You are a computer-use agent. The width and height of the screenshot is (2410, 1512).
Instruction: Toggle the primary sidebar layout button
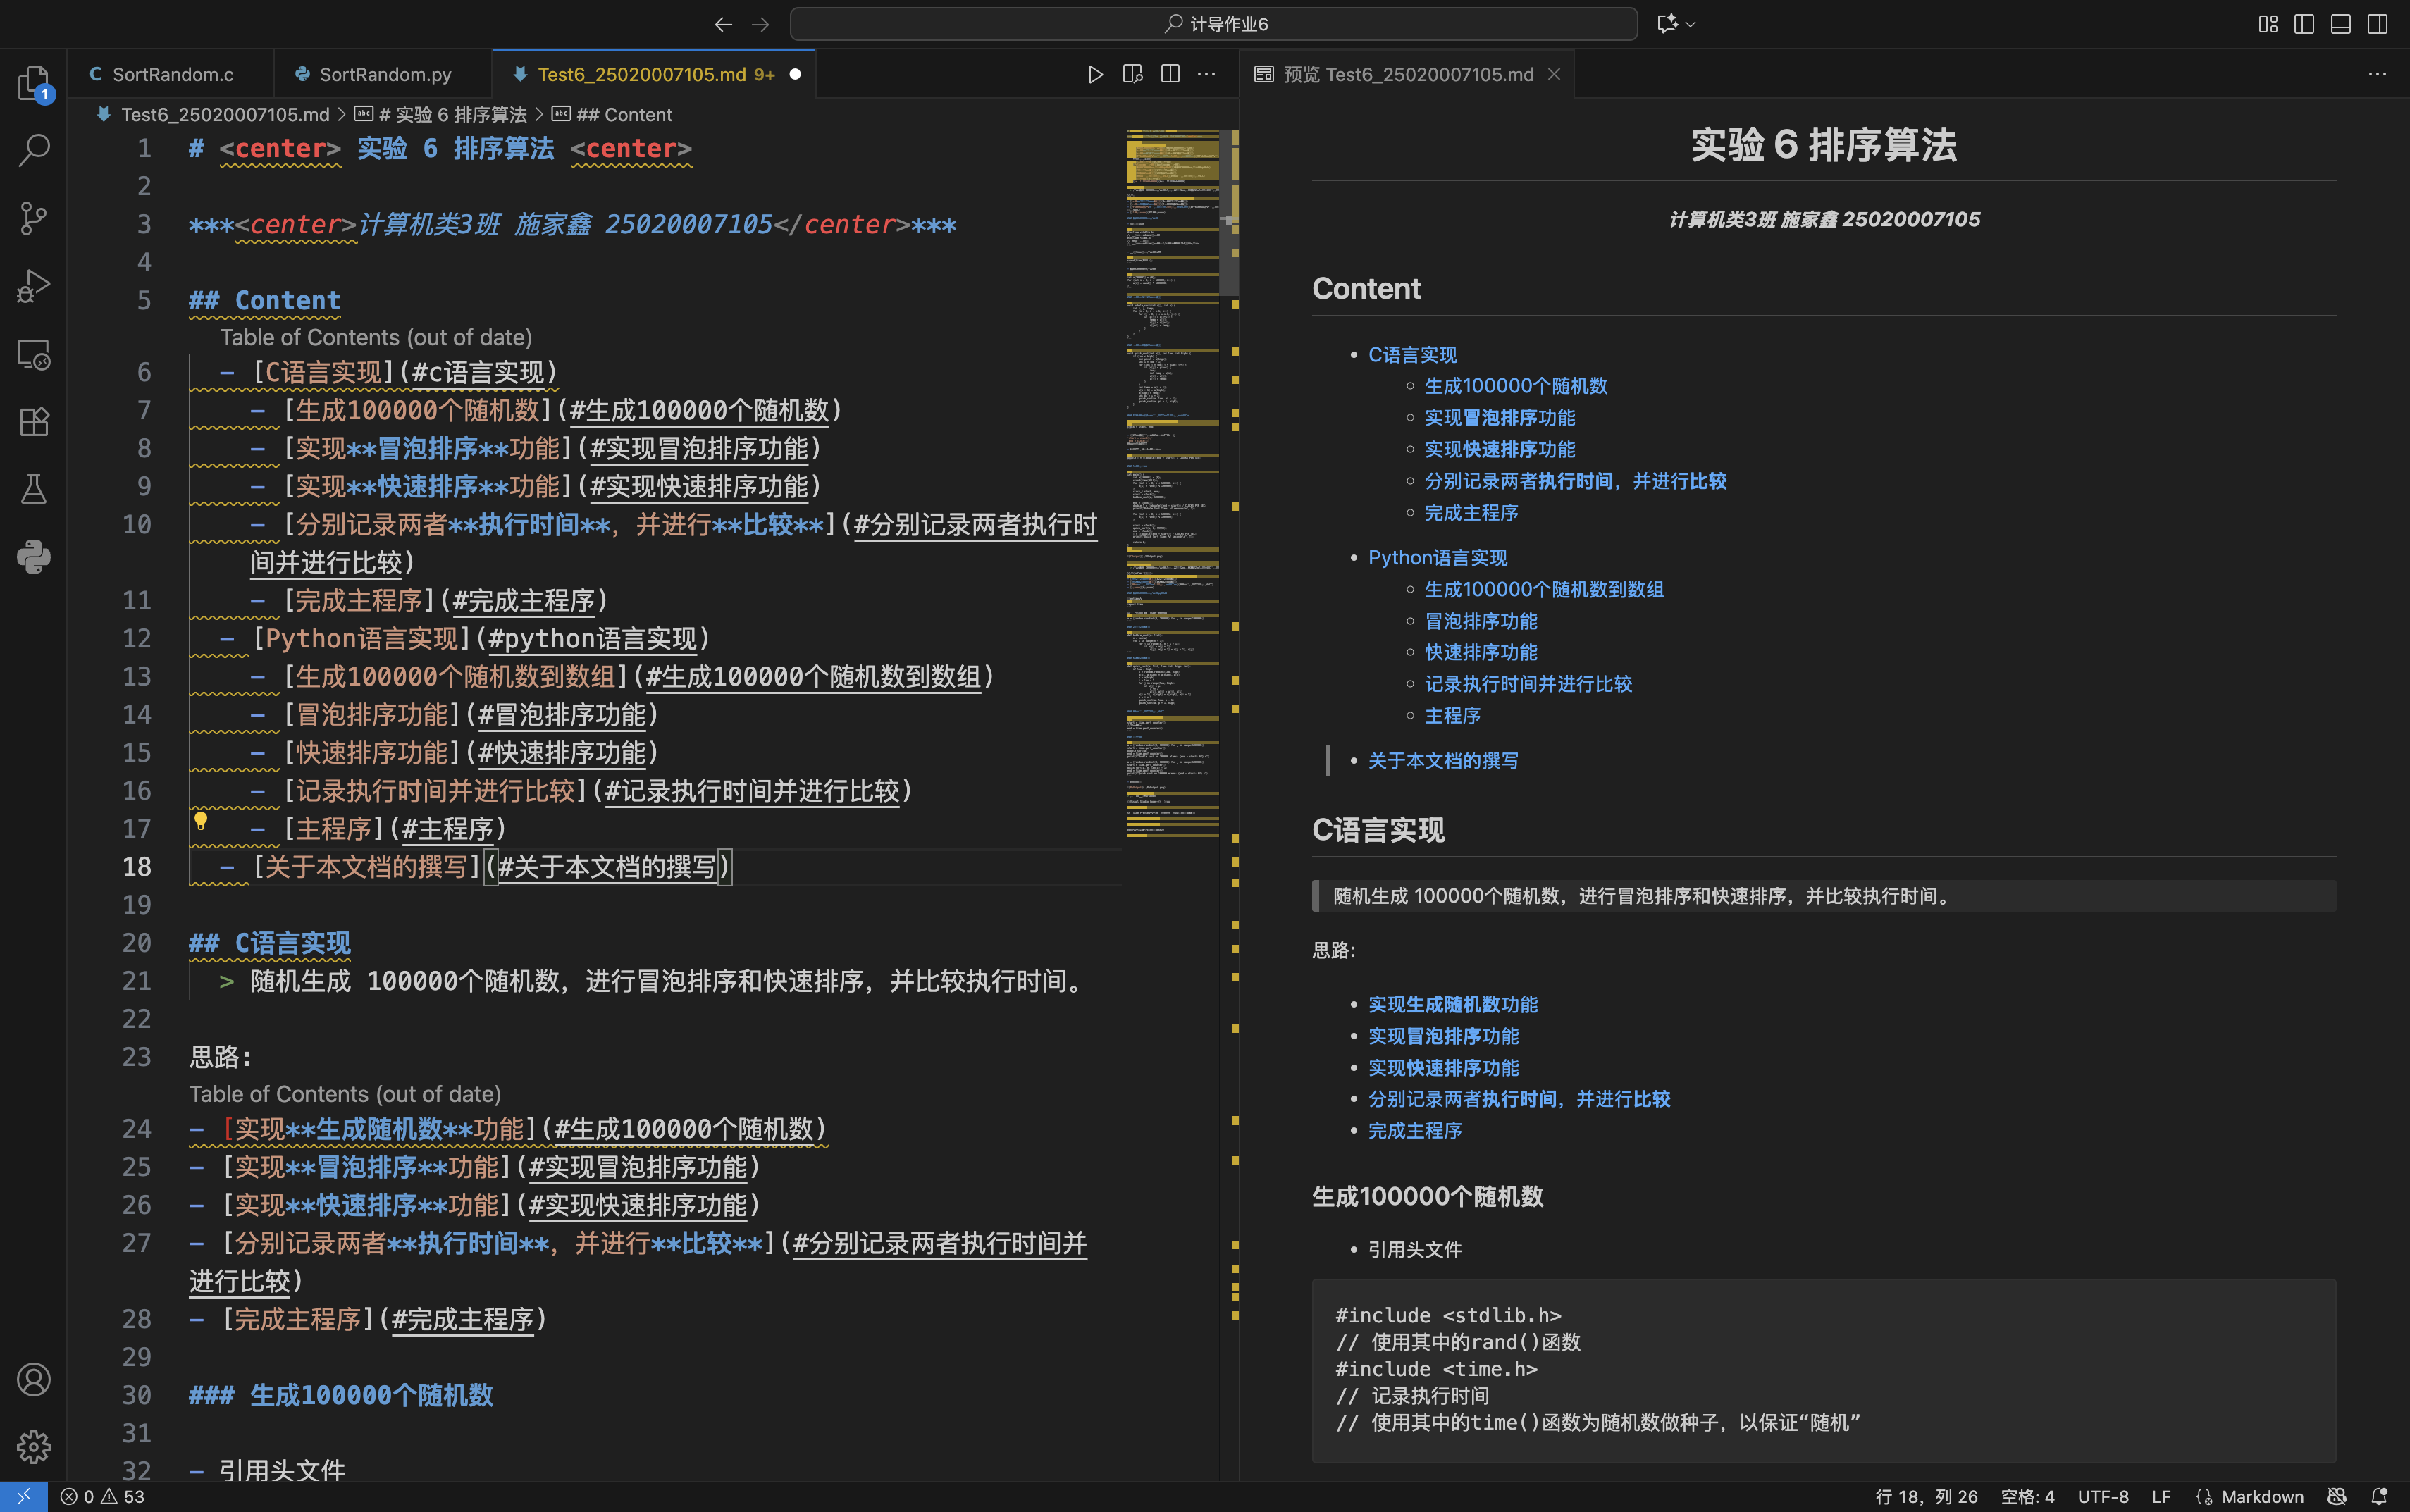tap(2304, 24)
